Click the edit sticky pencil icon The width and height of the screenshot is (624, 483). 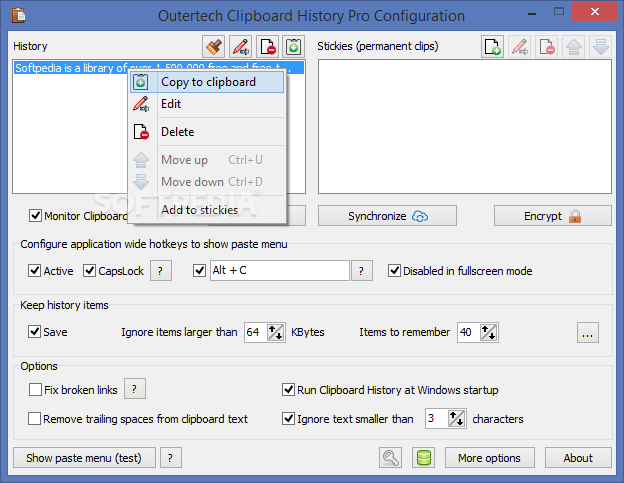[x=519, y=47]
